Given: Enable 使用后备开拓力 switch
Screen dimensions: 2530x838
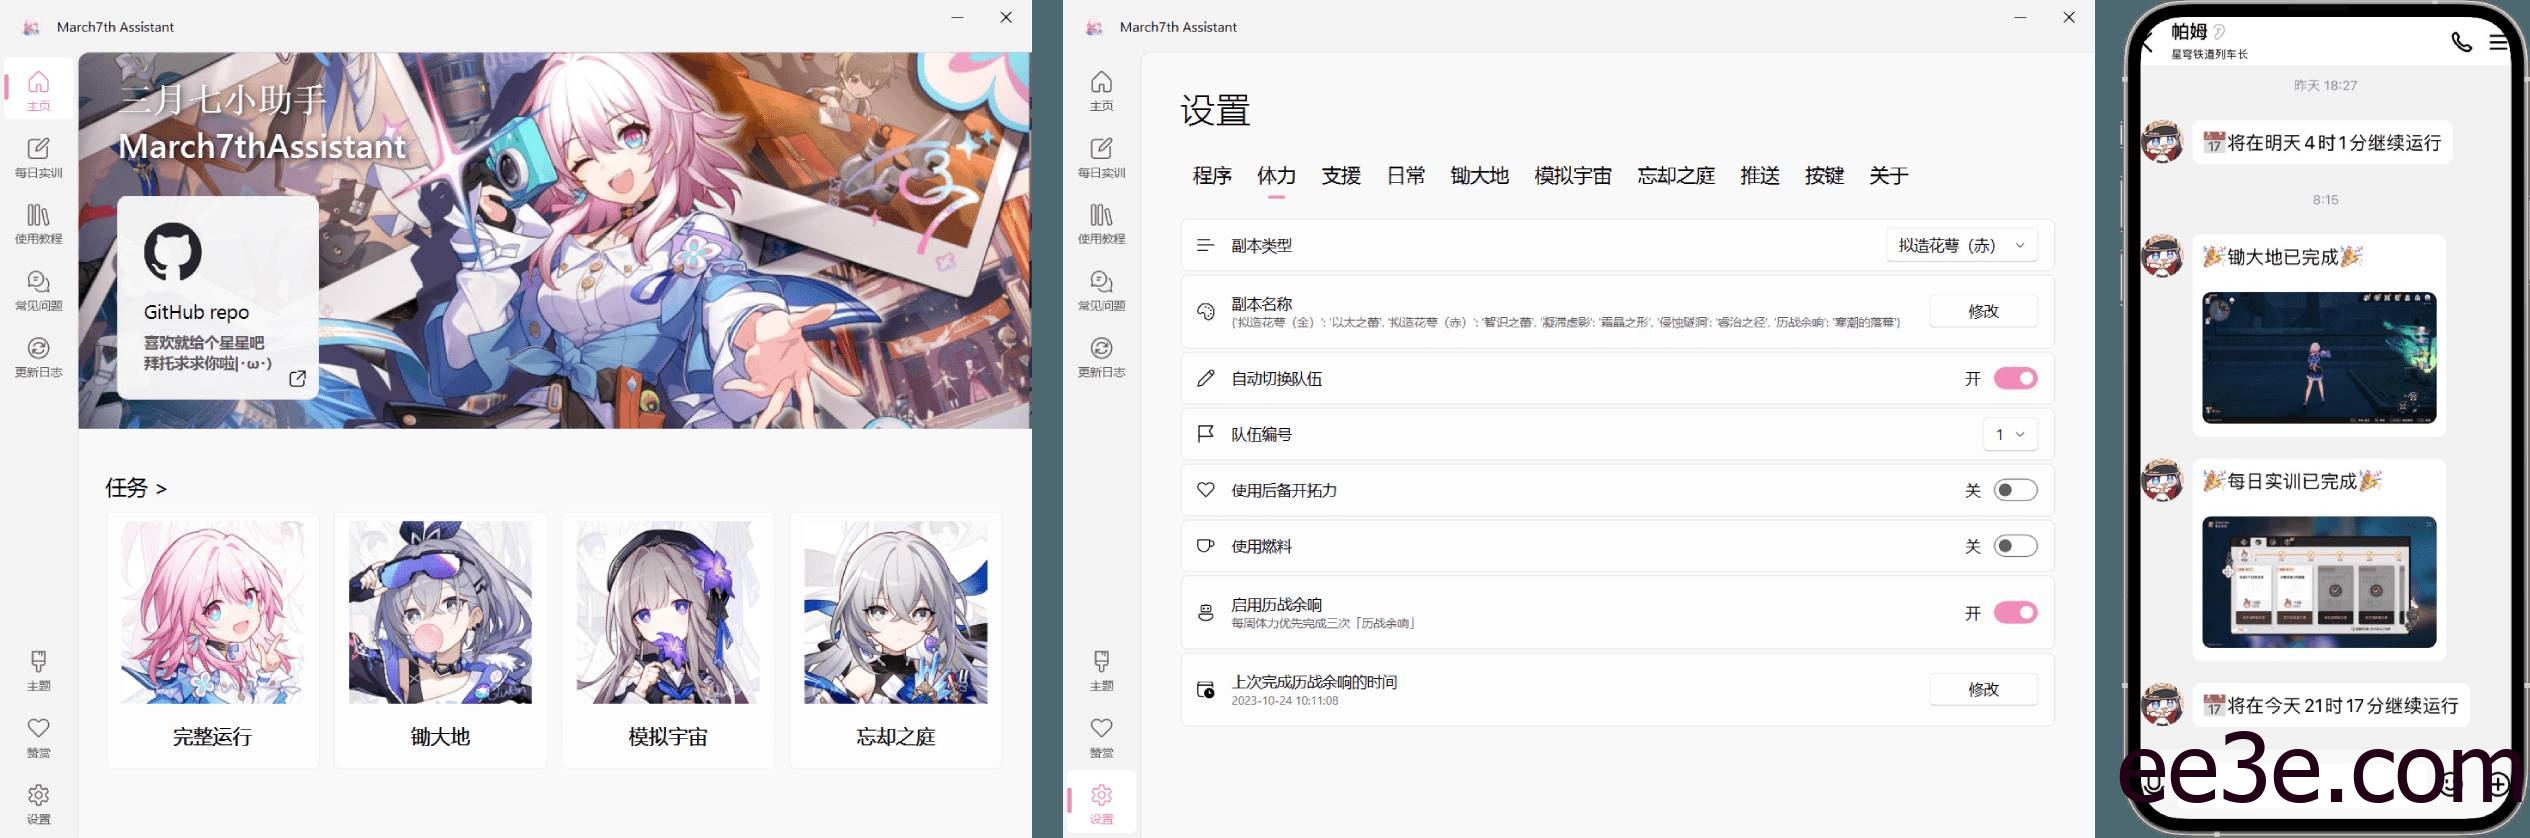Looking at the screenshot, I should tap(2015, 490).
